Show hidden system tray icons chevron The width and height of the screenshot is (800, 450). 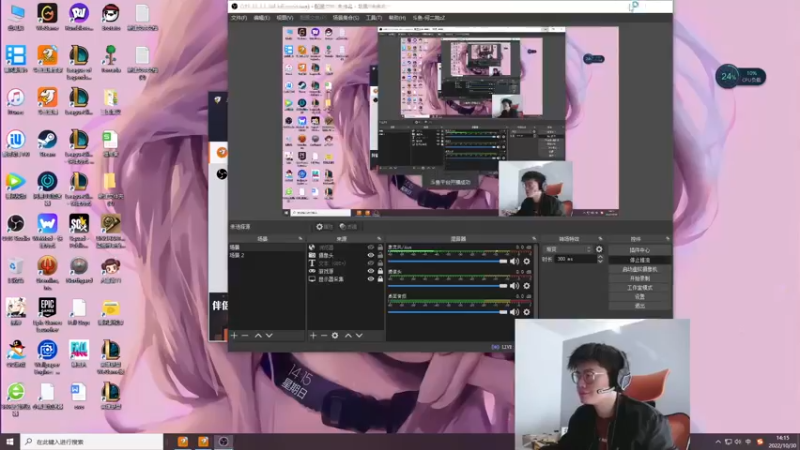coord(718,442)
